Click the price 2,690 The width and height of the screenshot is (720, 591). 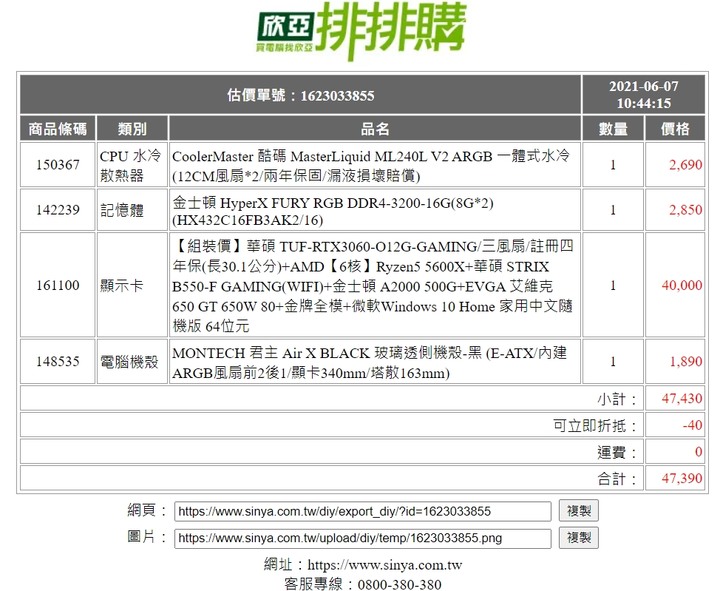tap(685, 165)
